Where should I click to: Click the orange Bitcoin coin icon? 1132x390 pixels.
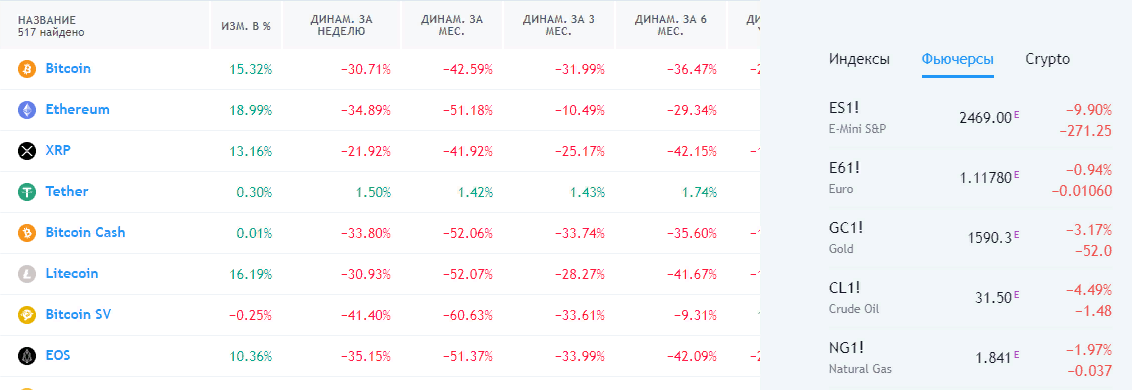coord(27,69)
